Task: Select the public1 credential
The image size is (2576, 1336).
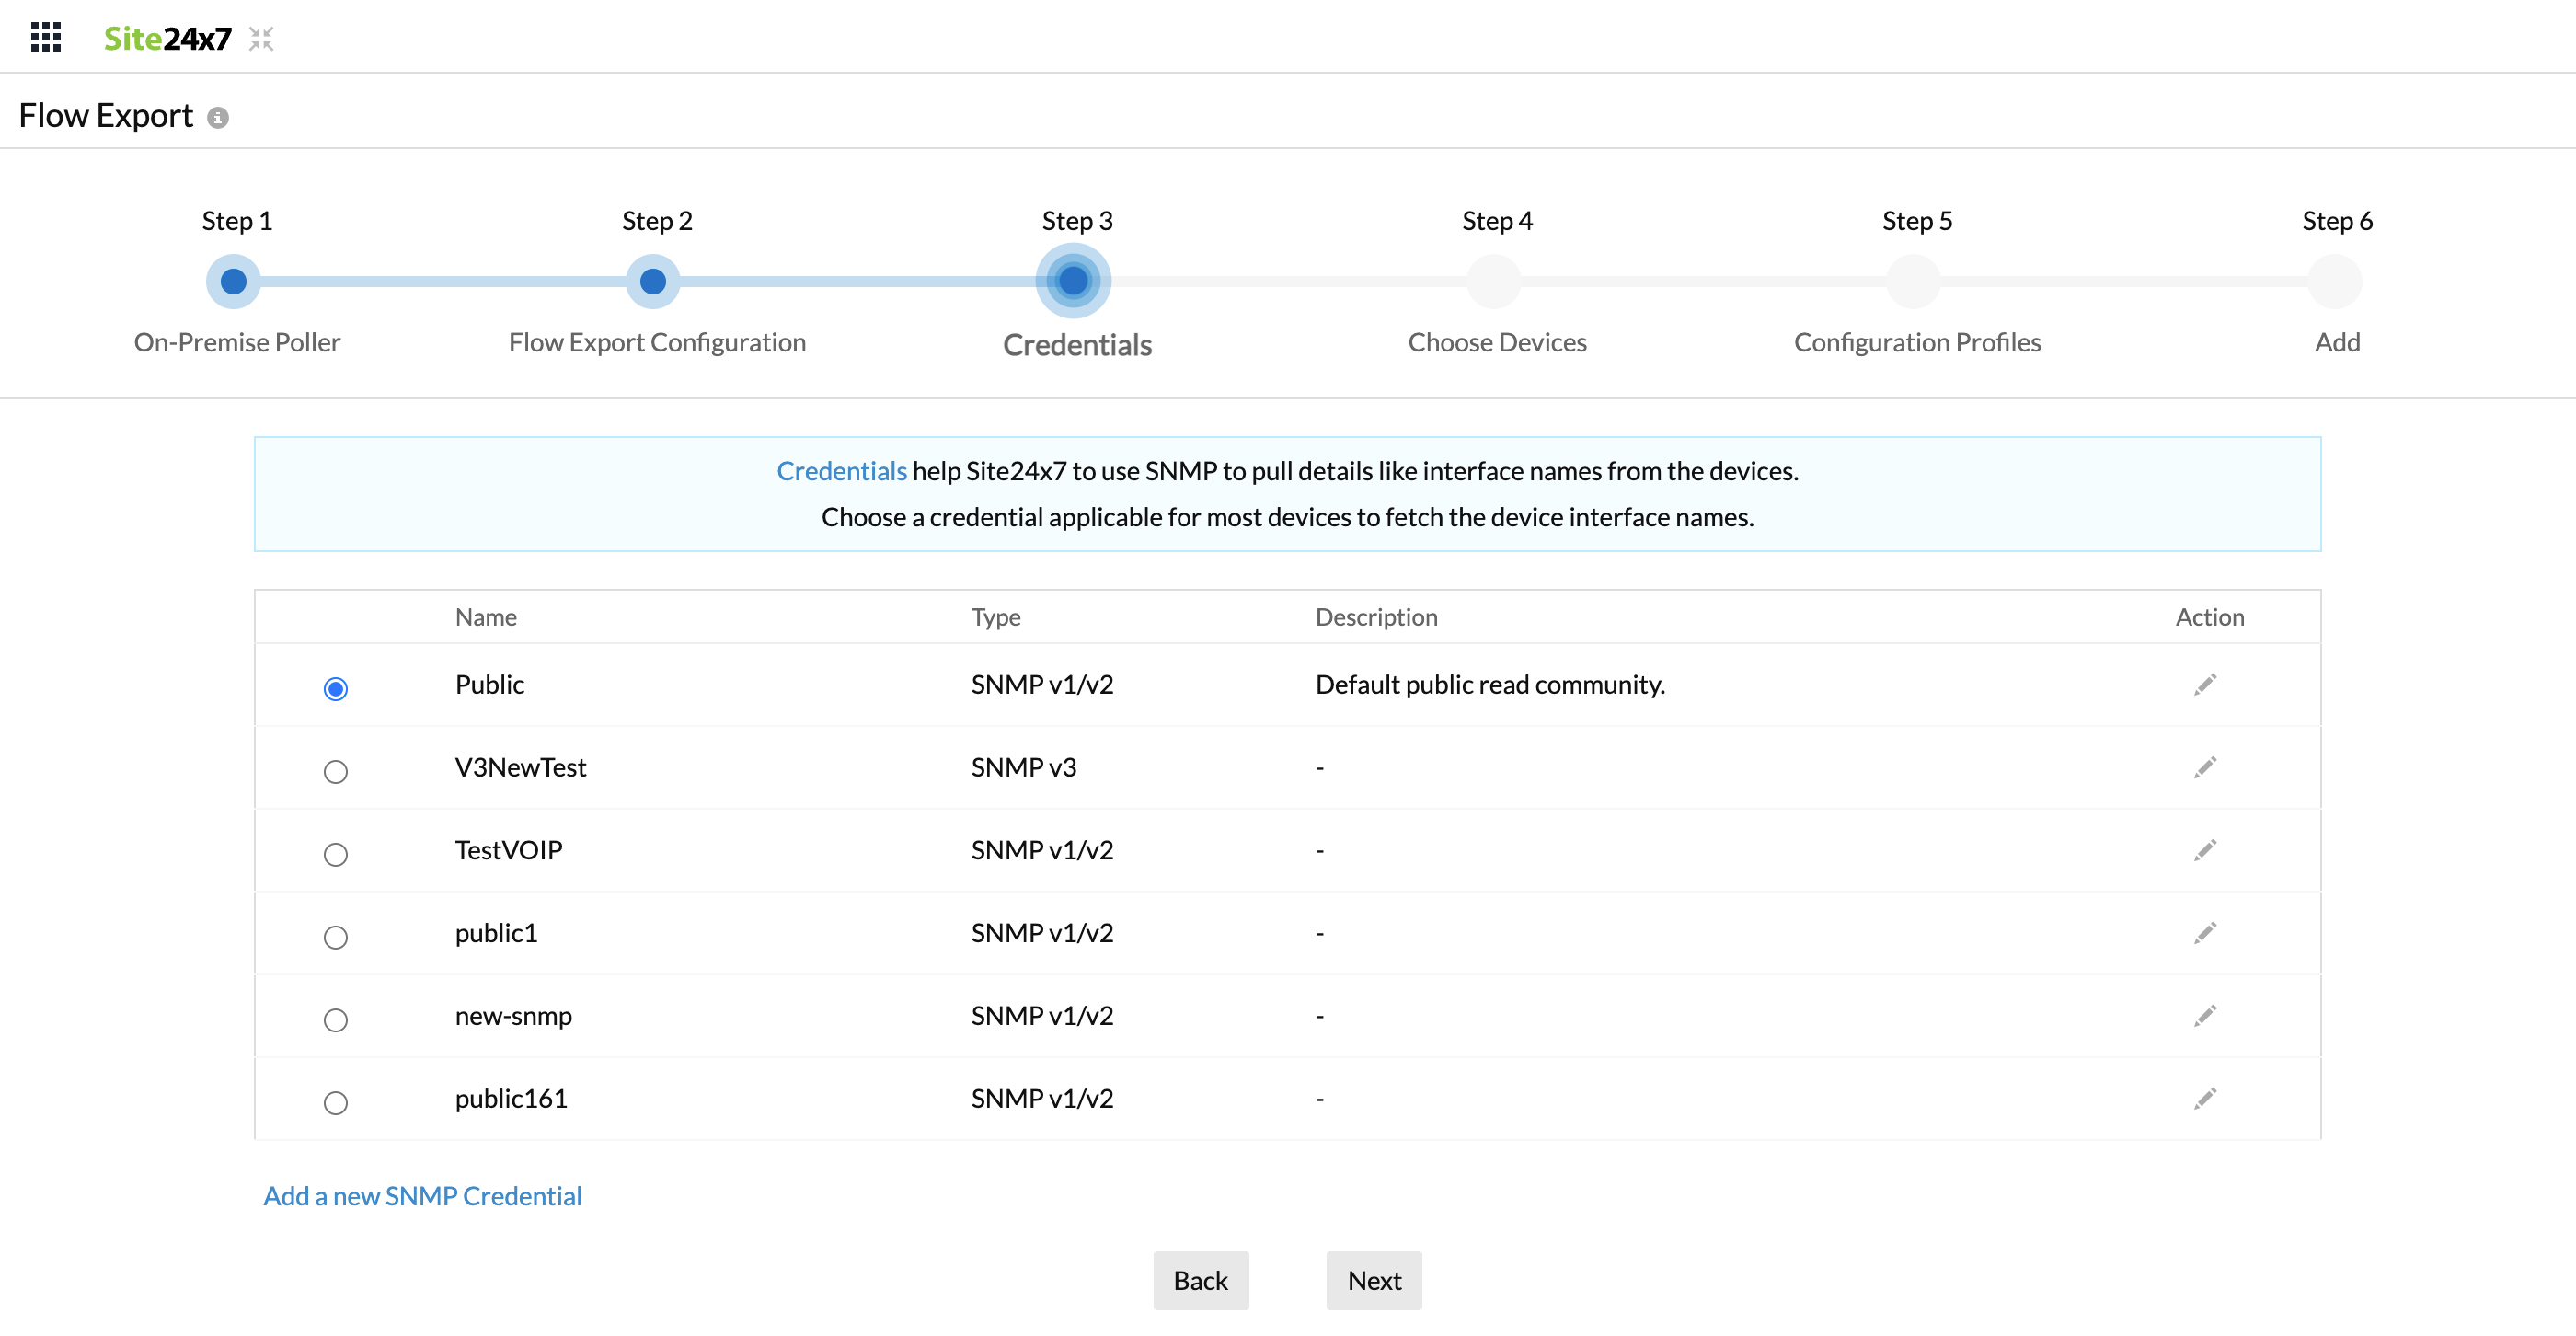Action: coord(337,937)
